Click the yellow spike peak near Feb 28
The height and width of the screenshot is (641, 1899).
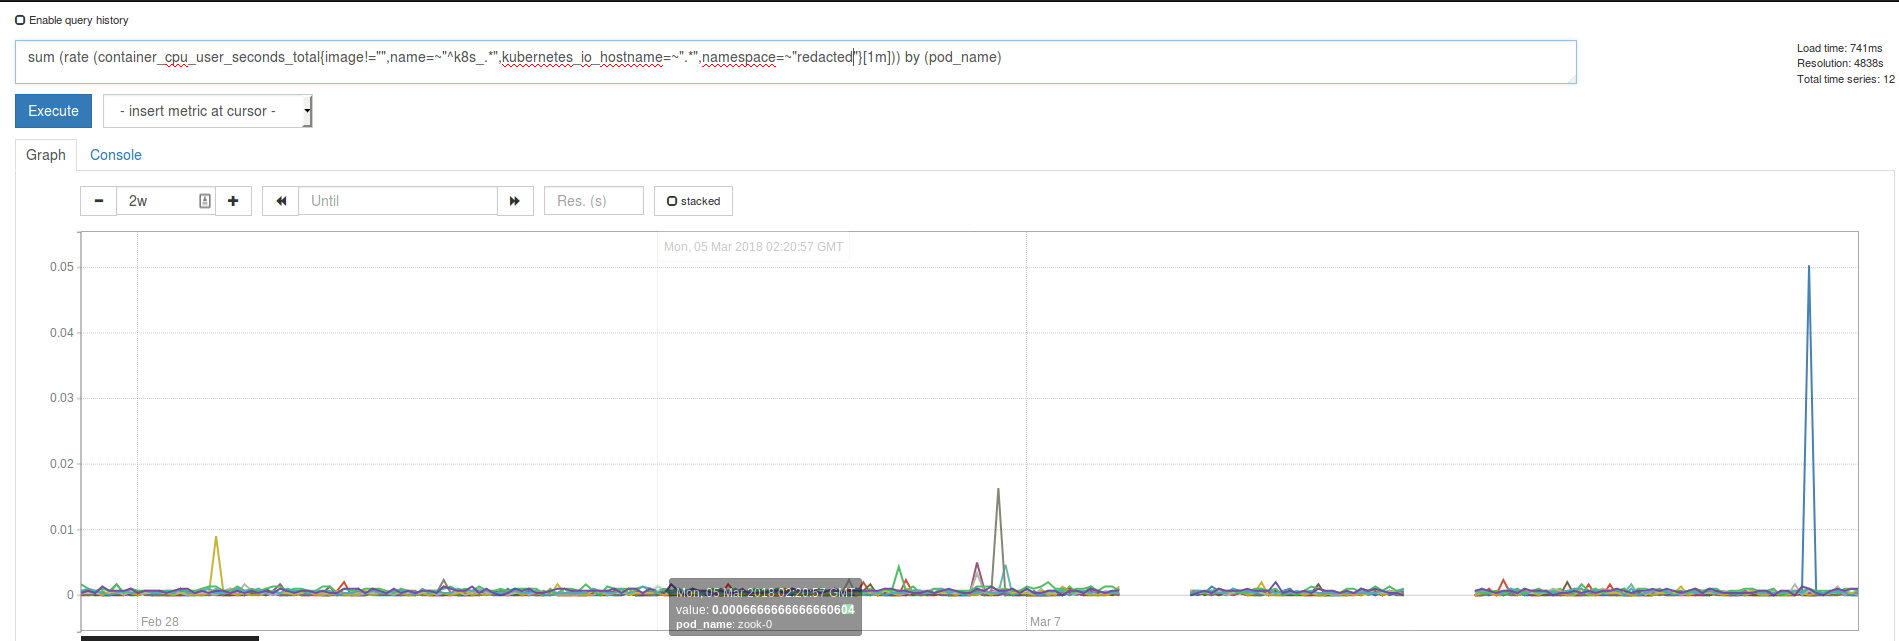(216, 538)
